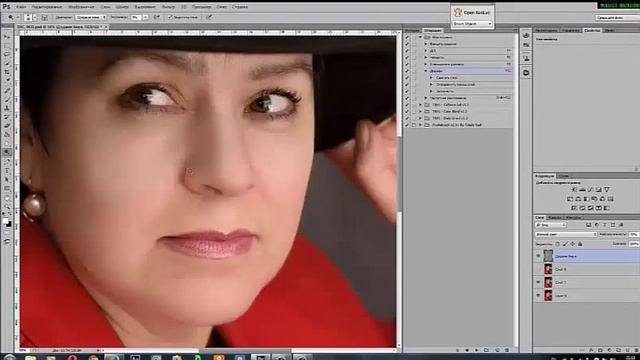This screenshot has width=640, height=360.
Task: Select the Move tool
Action: pos(7,37)
